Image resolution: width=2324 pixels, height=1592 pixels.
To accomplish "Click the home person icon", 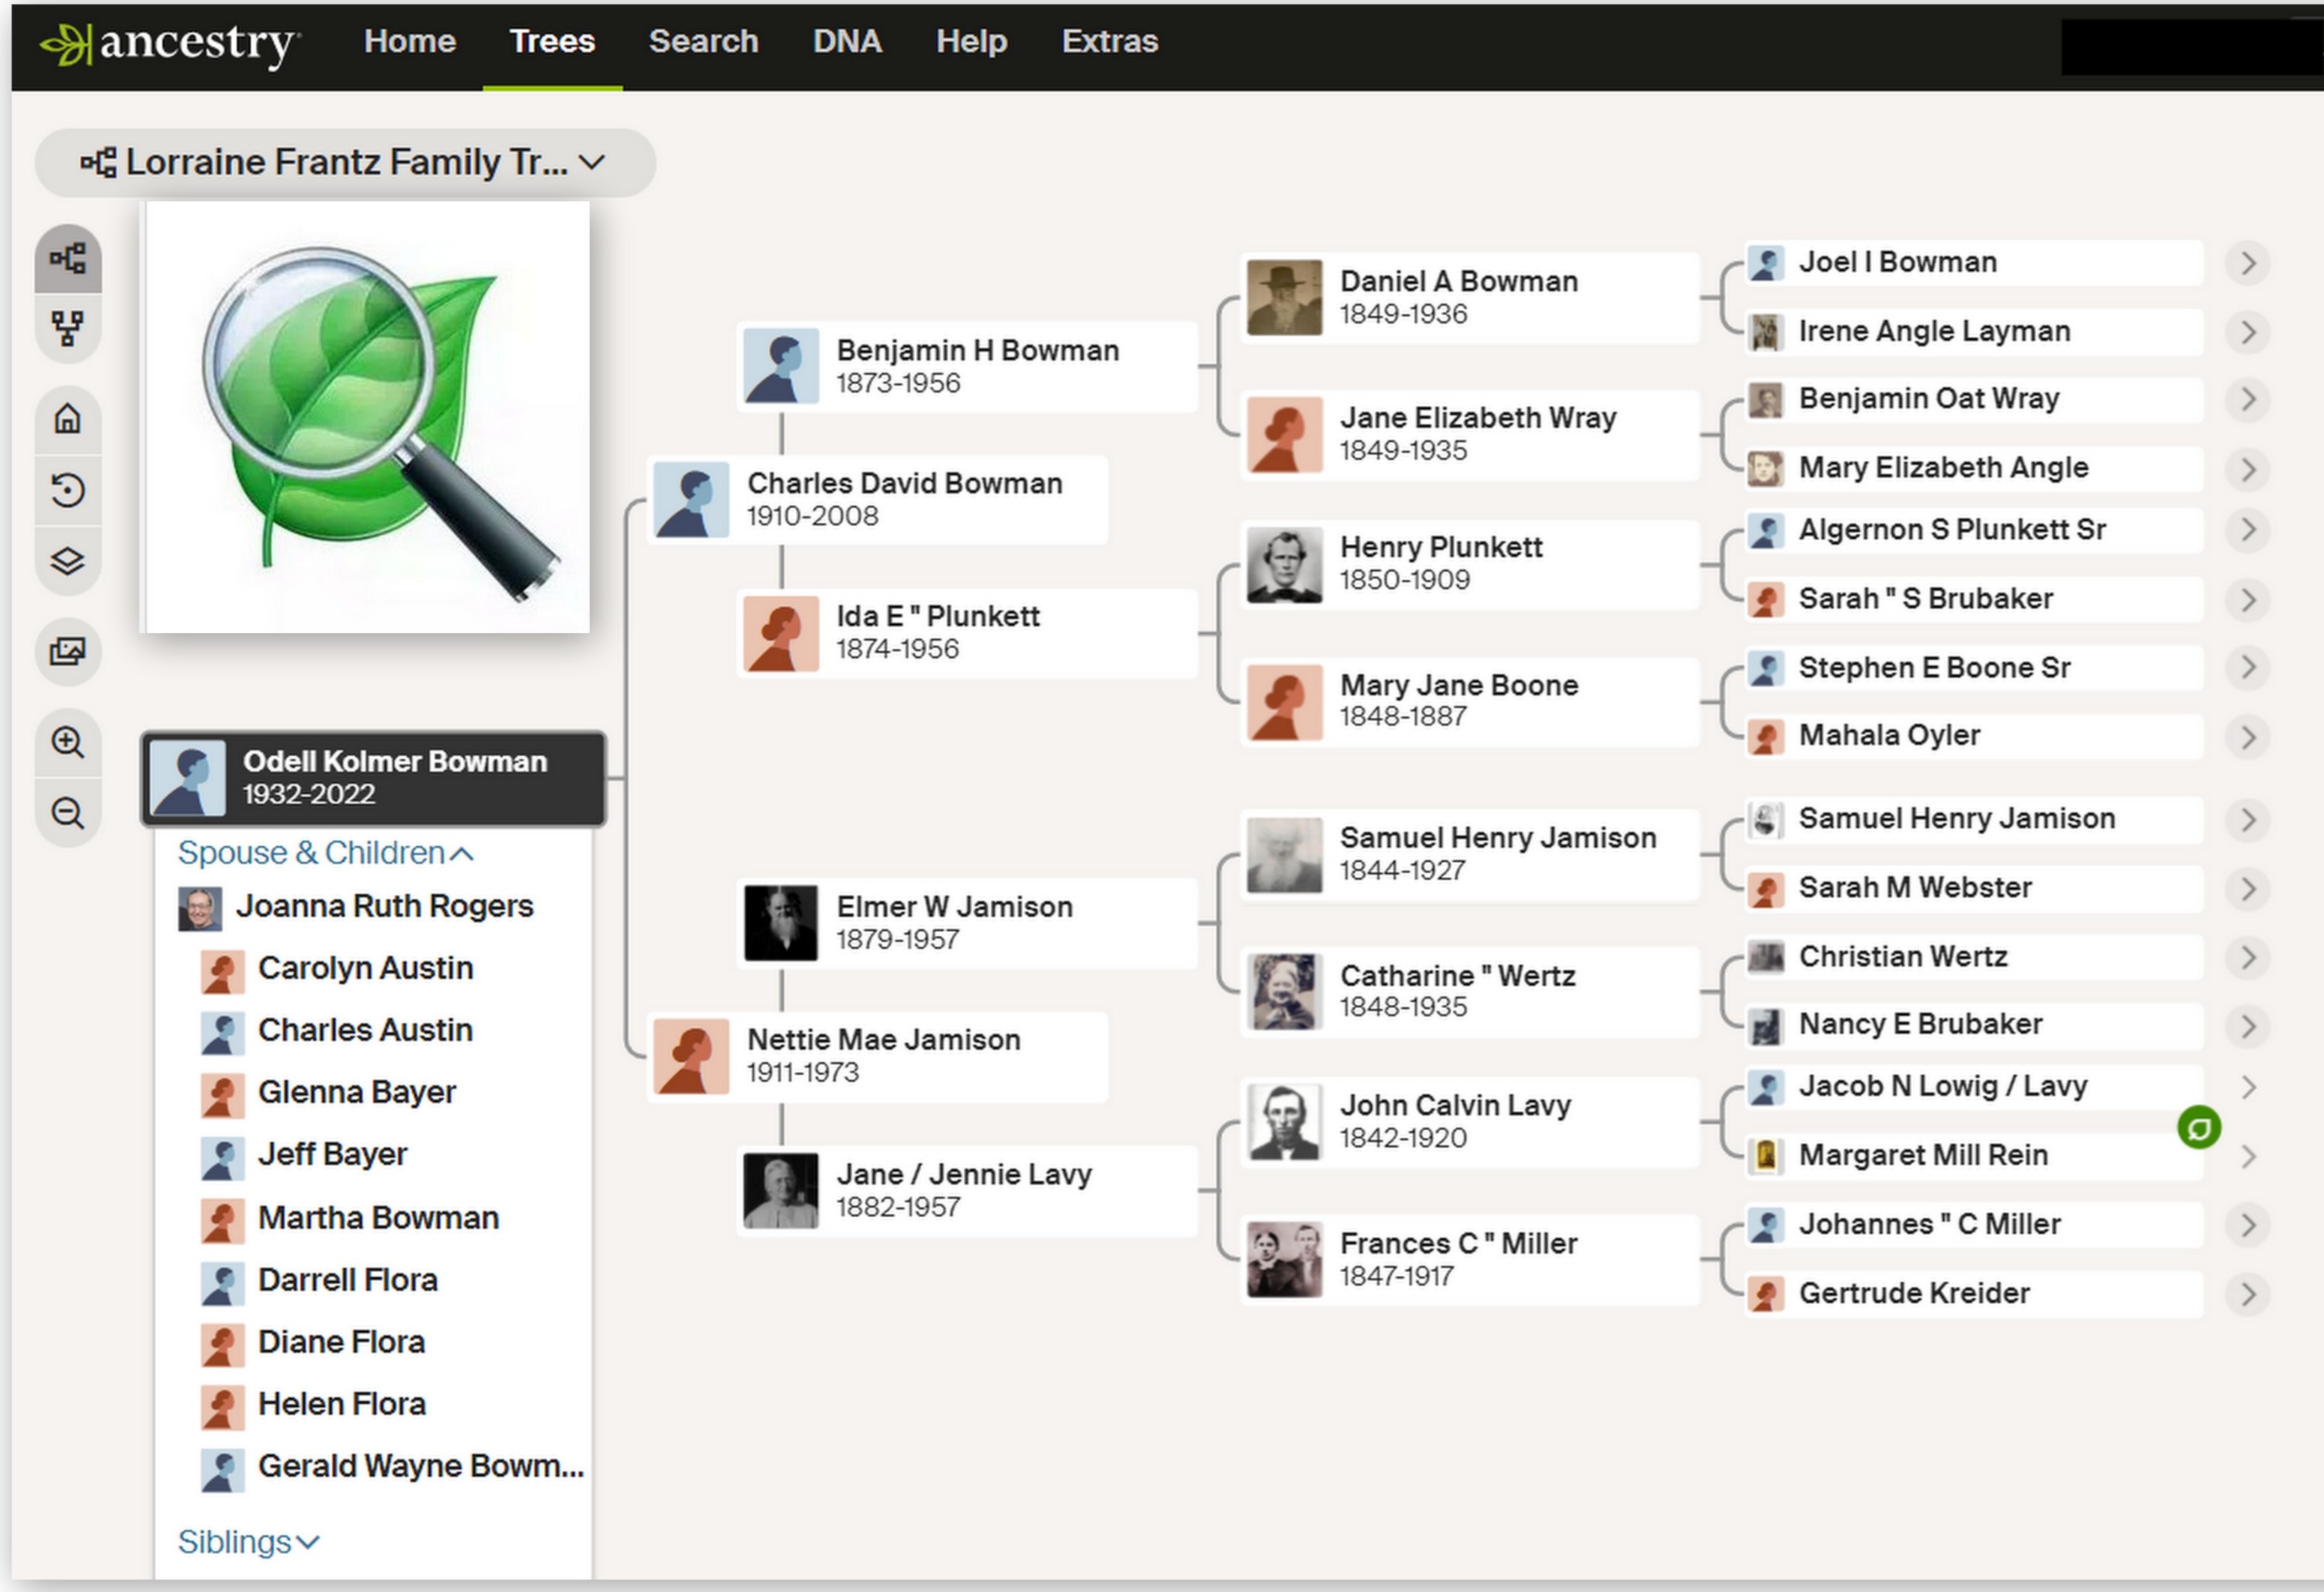I will [x=68, y=418].
